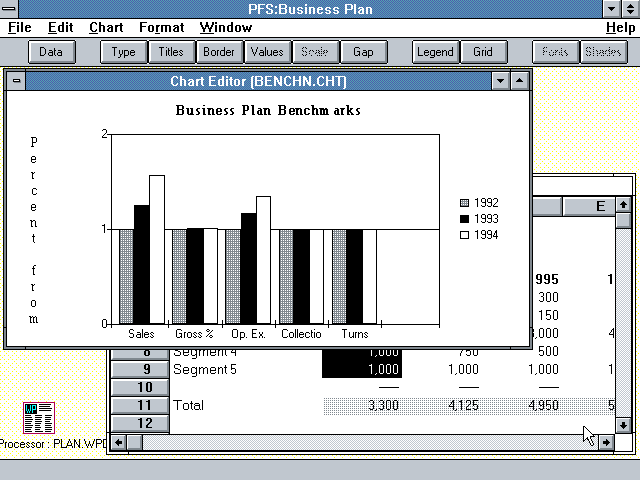
Task: Click the Titles toolbar button
Action: (x=171, y=52)
